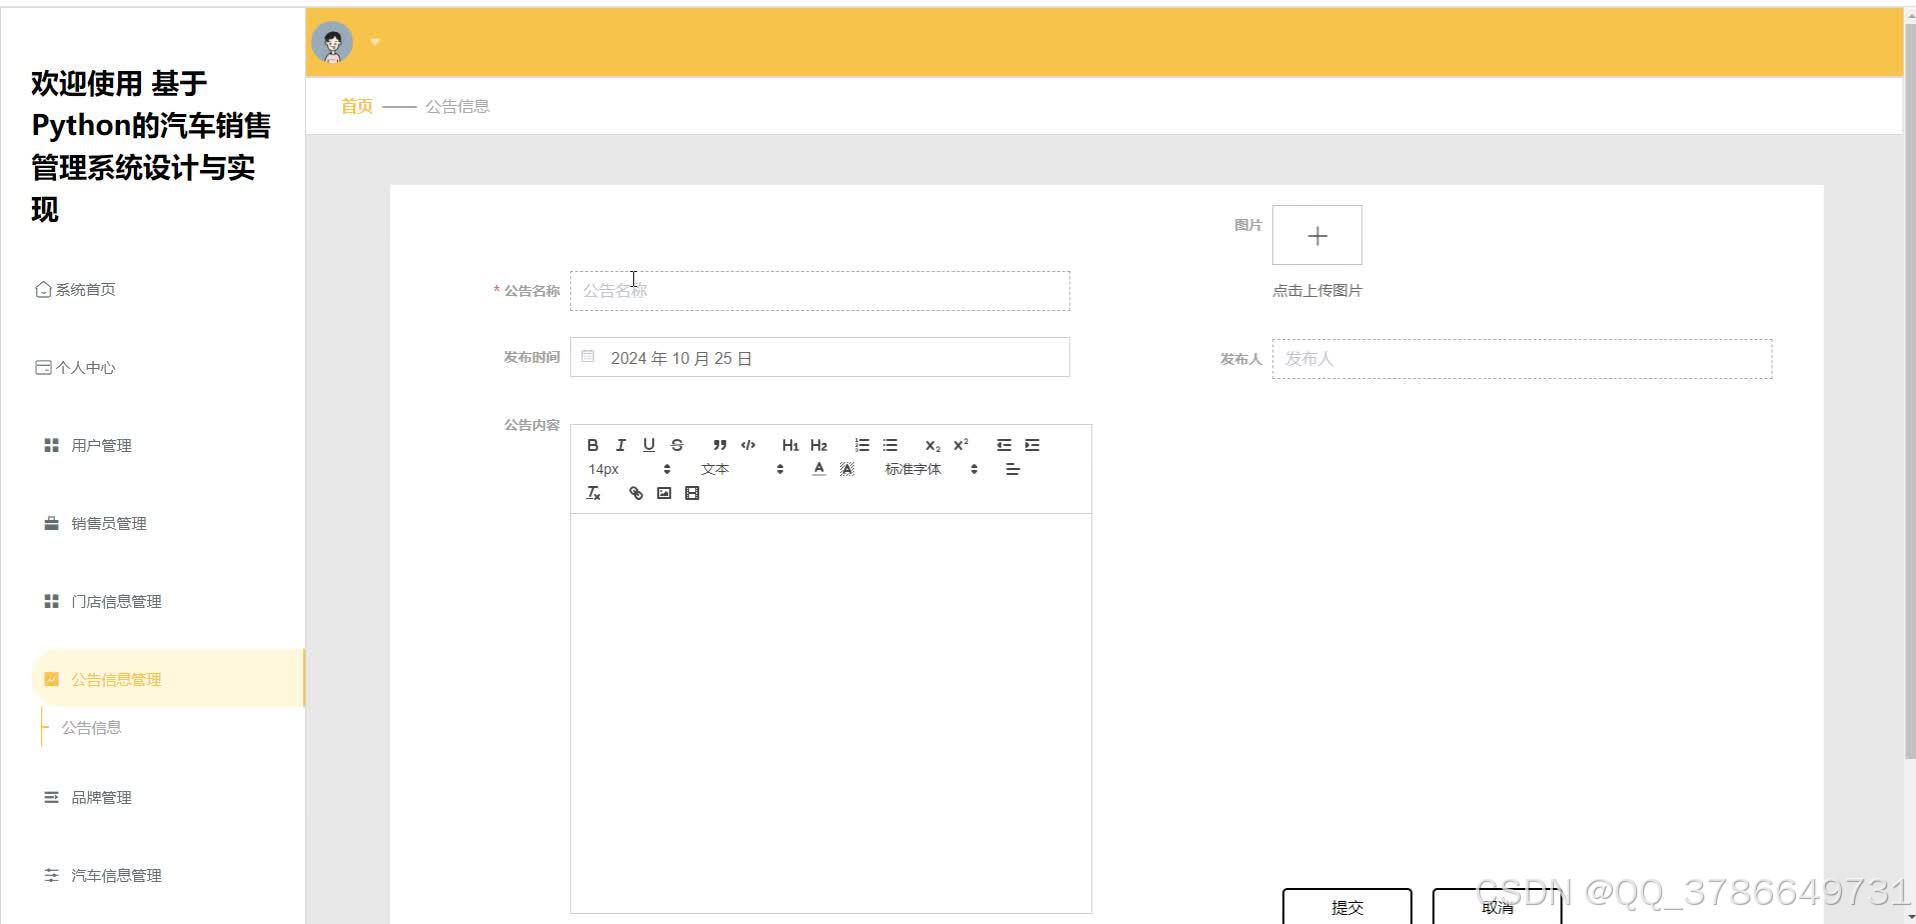The image size is (1916, 924).
Task: Toggle bold formatting in the editor
Action: (x=592, y=444)
